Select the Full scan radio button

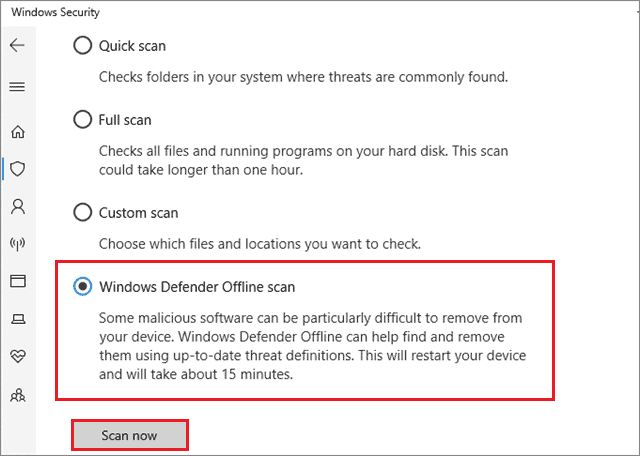82,120
